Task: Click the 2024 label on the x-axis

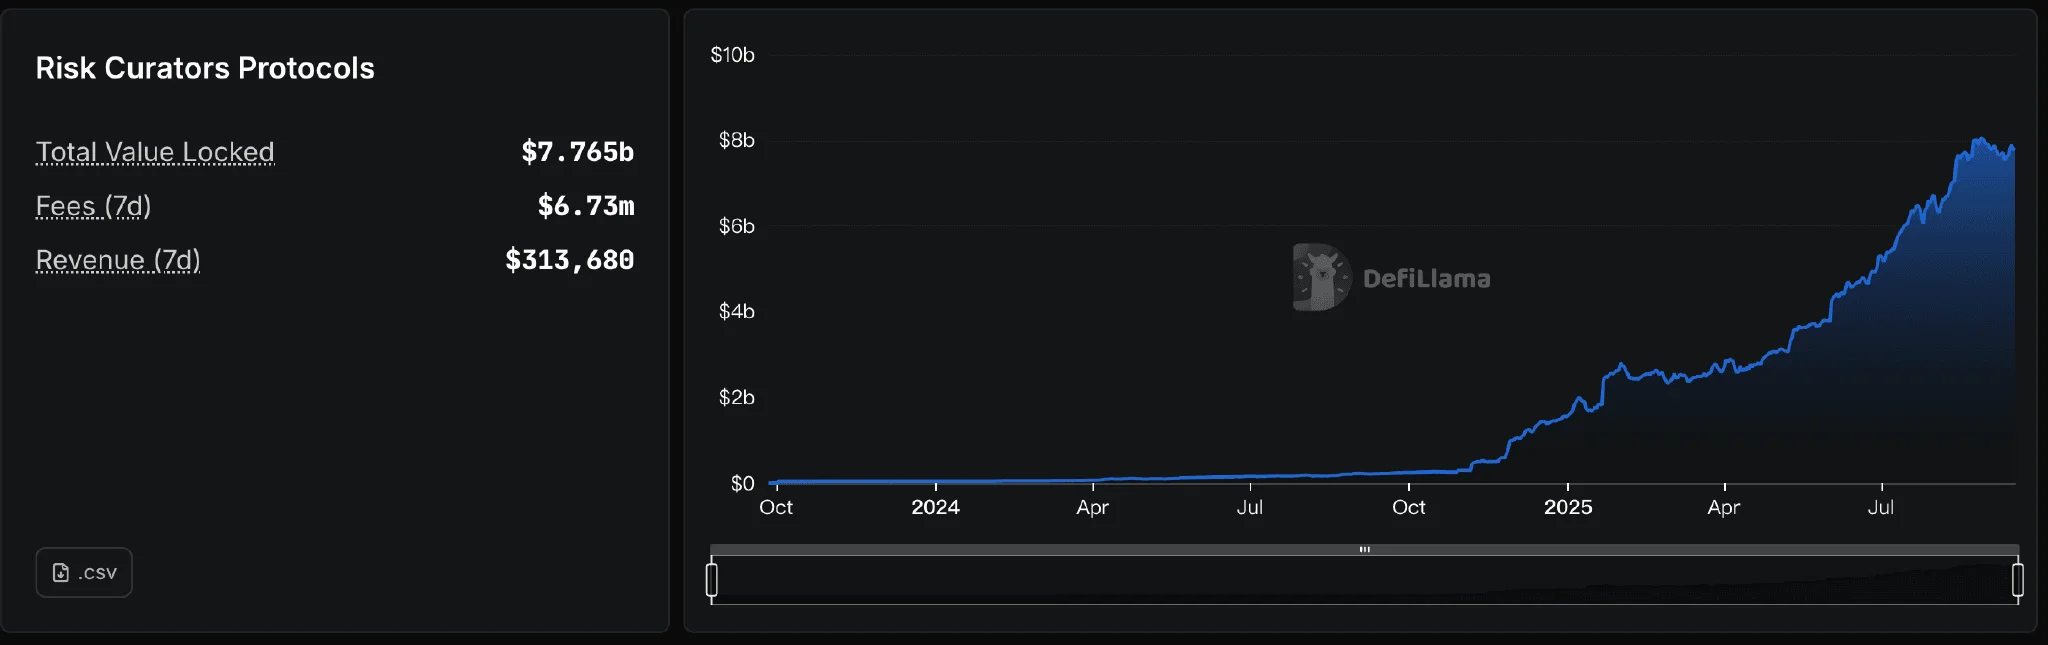Action: [x=935, y=507]
